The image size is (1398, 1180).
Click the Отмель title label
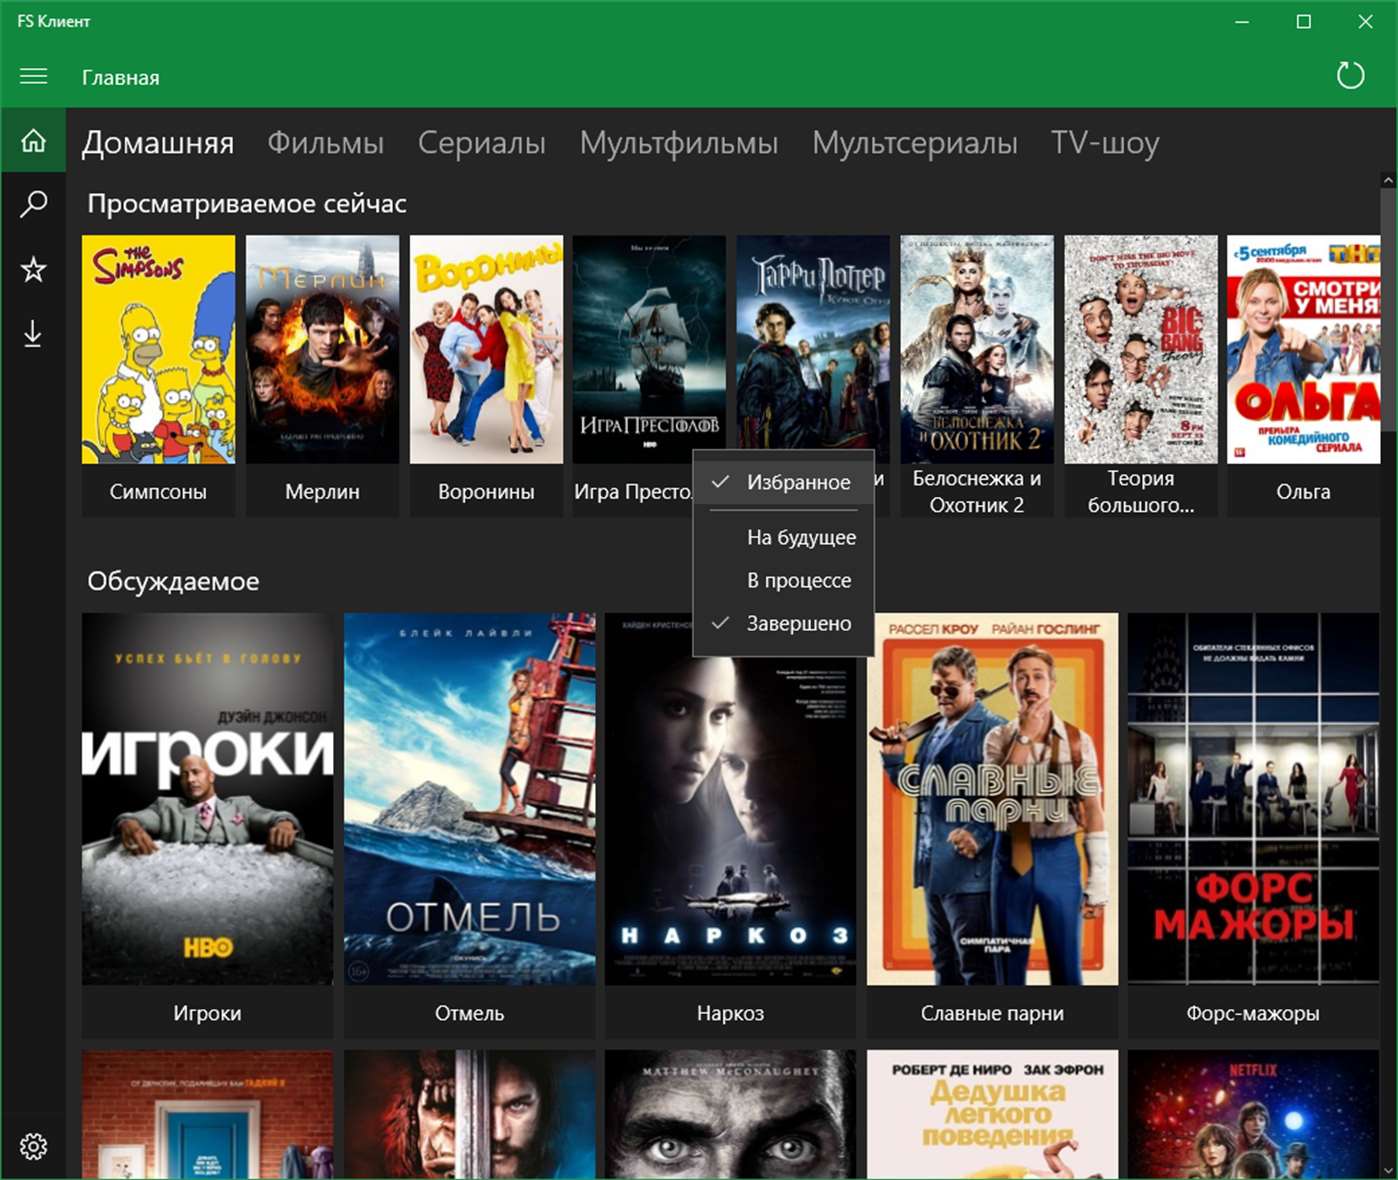tap(469, 1013)
